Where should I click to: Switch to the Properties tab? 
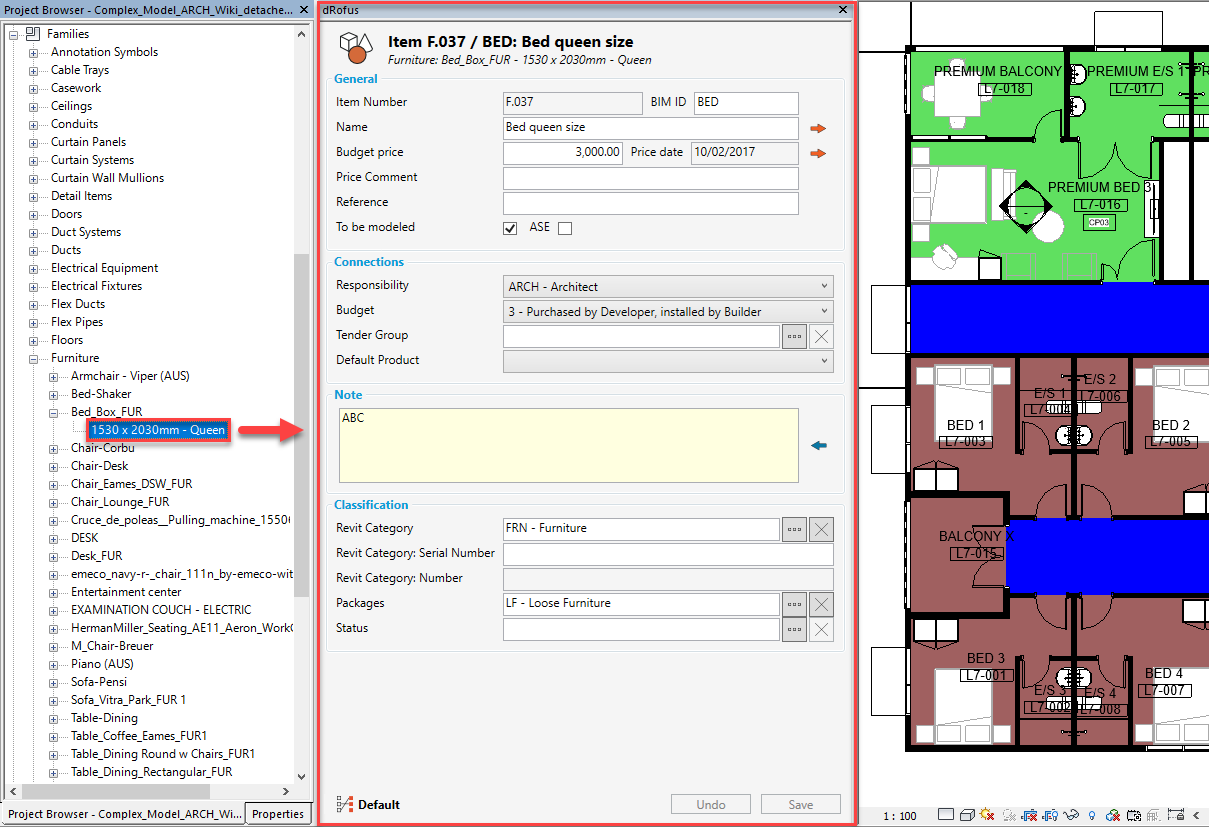278,814
